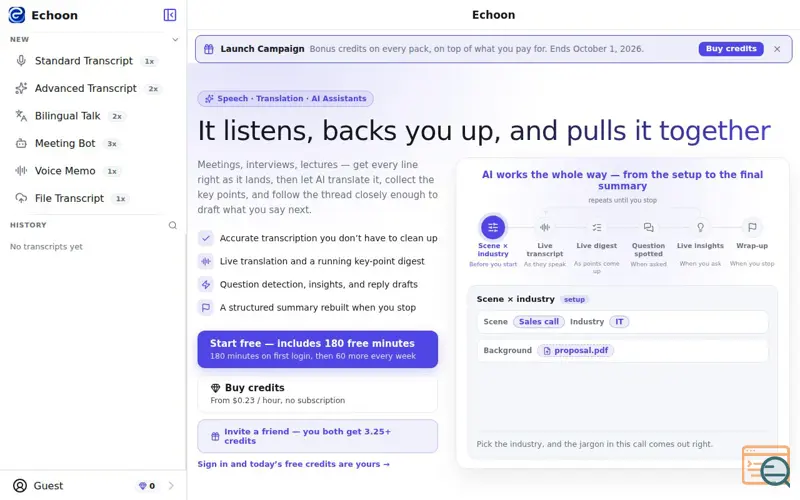Click the No transcripts yet text

[x=46, y=247]
